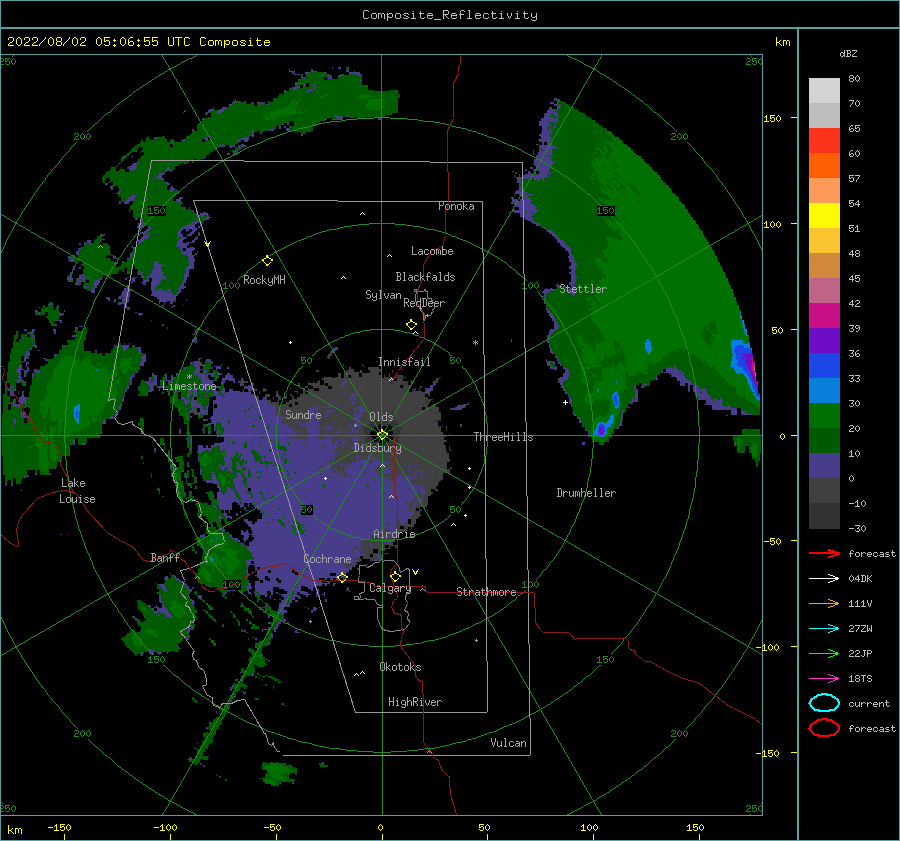Viewport: 900px width, 841px height.
Task: Click the Calgary city label
Action: point(390,588)
